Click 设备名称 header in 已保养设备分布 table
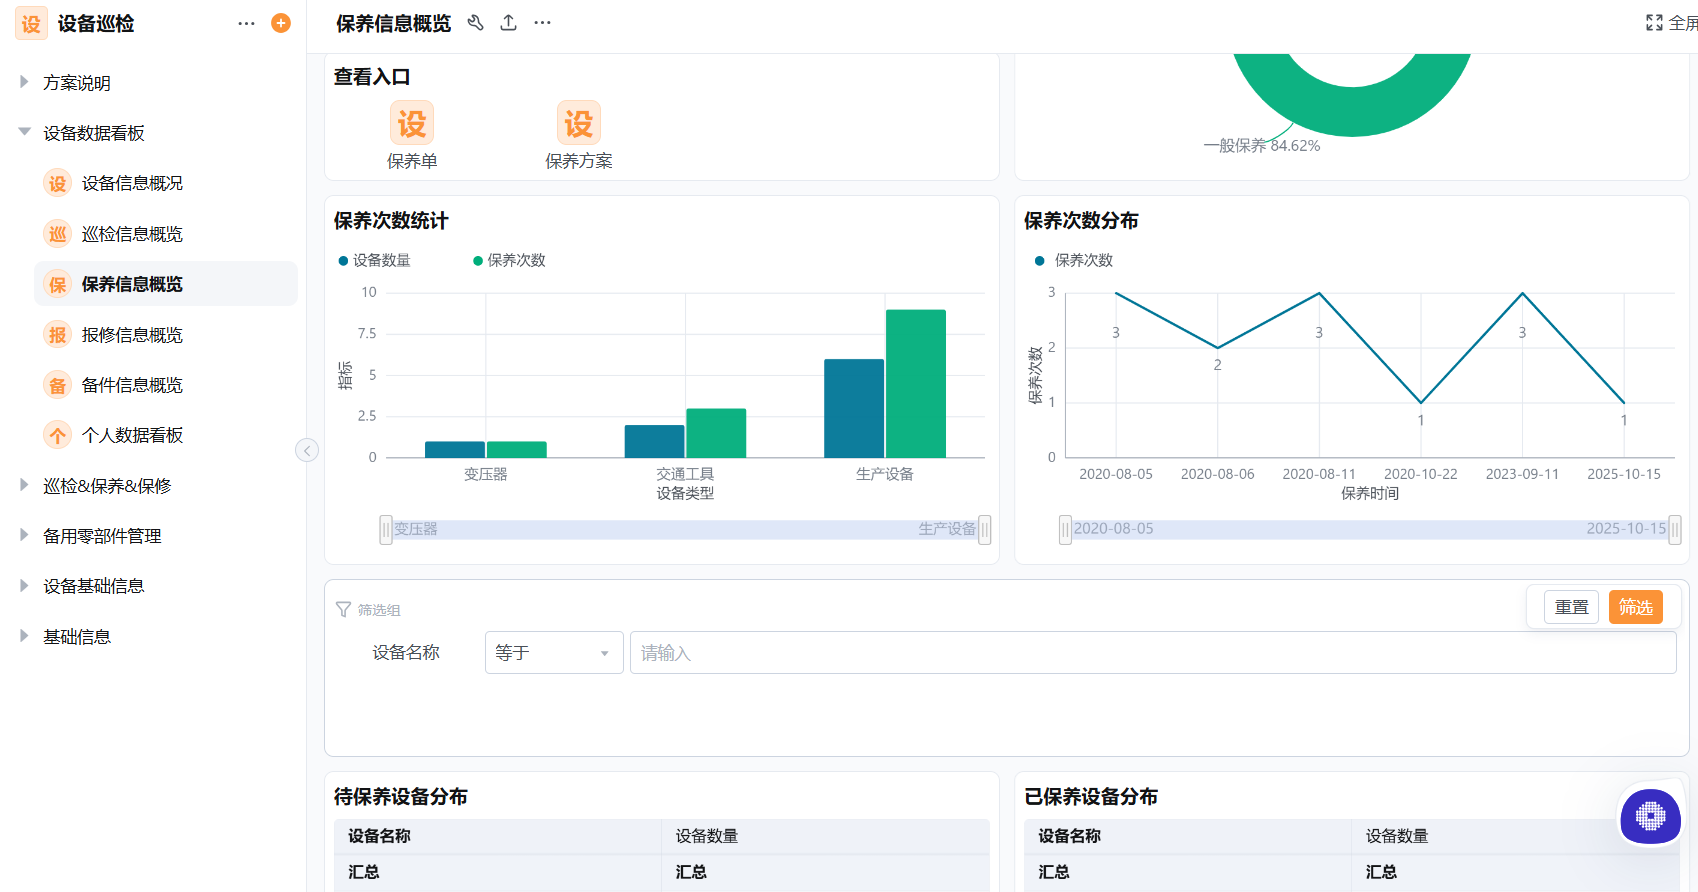Image resolution: width=1698 pixels, height=892 pixels. point(1070,836)
